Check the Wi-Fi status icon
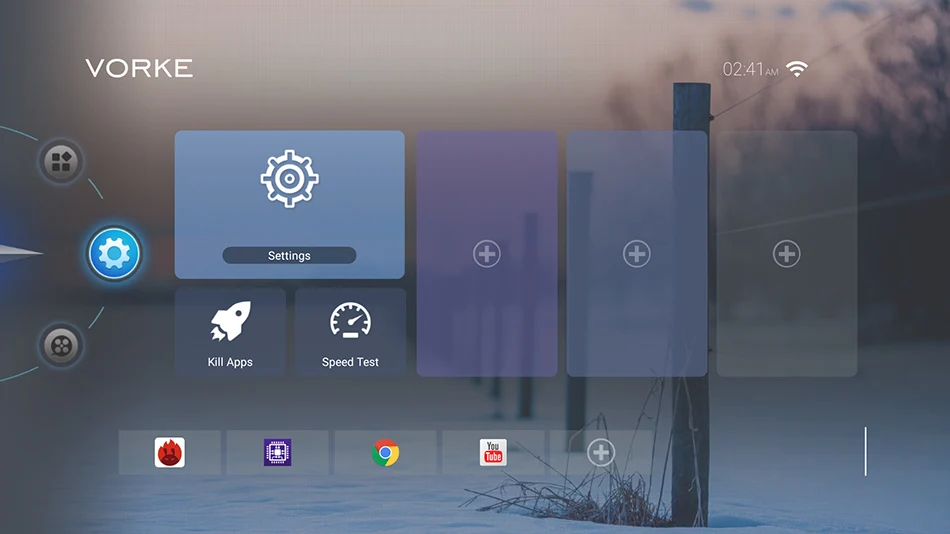The height and width of the screenshot is (534, 950). point(797,69)
